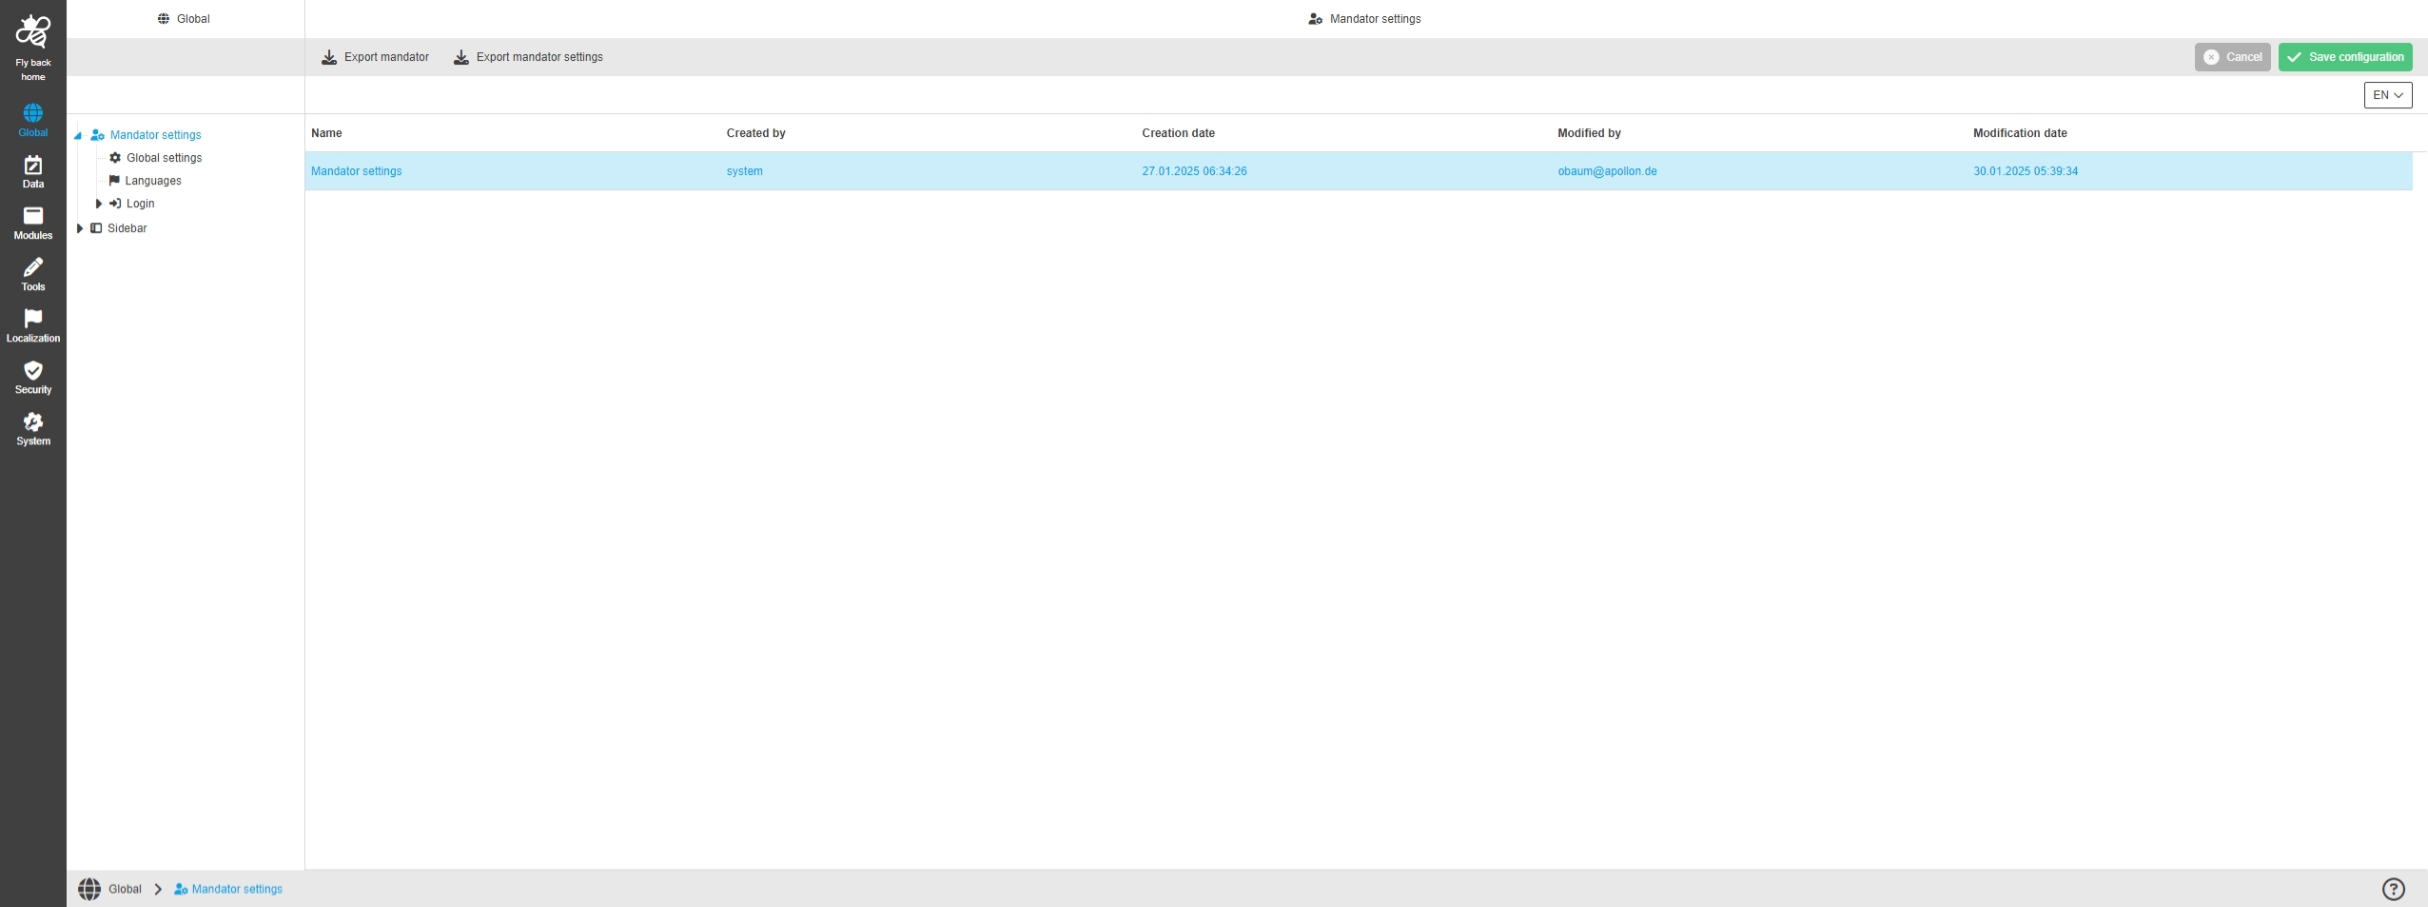2428x907 pixels.
Task: Click the Login arrow icon in tree
Action: click(115, 204)
